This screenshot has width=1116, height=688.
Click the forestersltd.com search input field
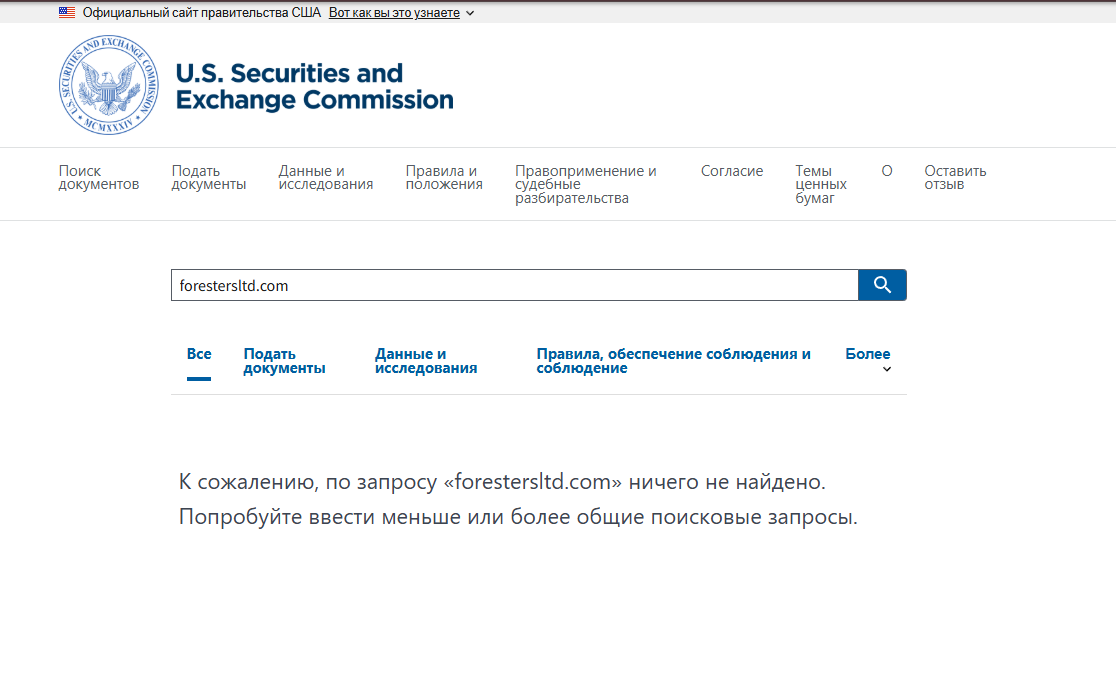pyautogui.click(x=514, y=285)
